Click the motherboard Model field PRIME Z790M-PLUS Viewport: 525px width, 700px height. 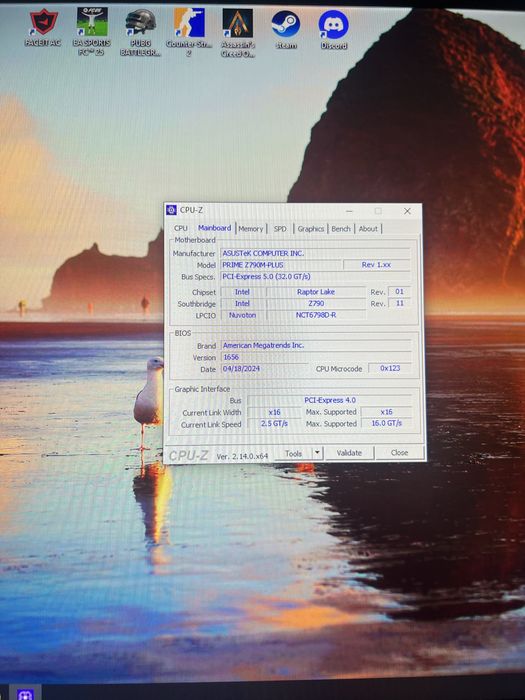click(x=281, y=265)
